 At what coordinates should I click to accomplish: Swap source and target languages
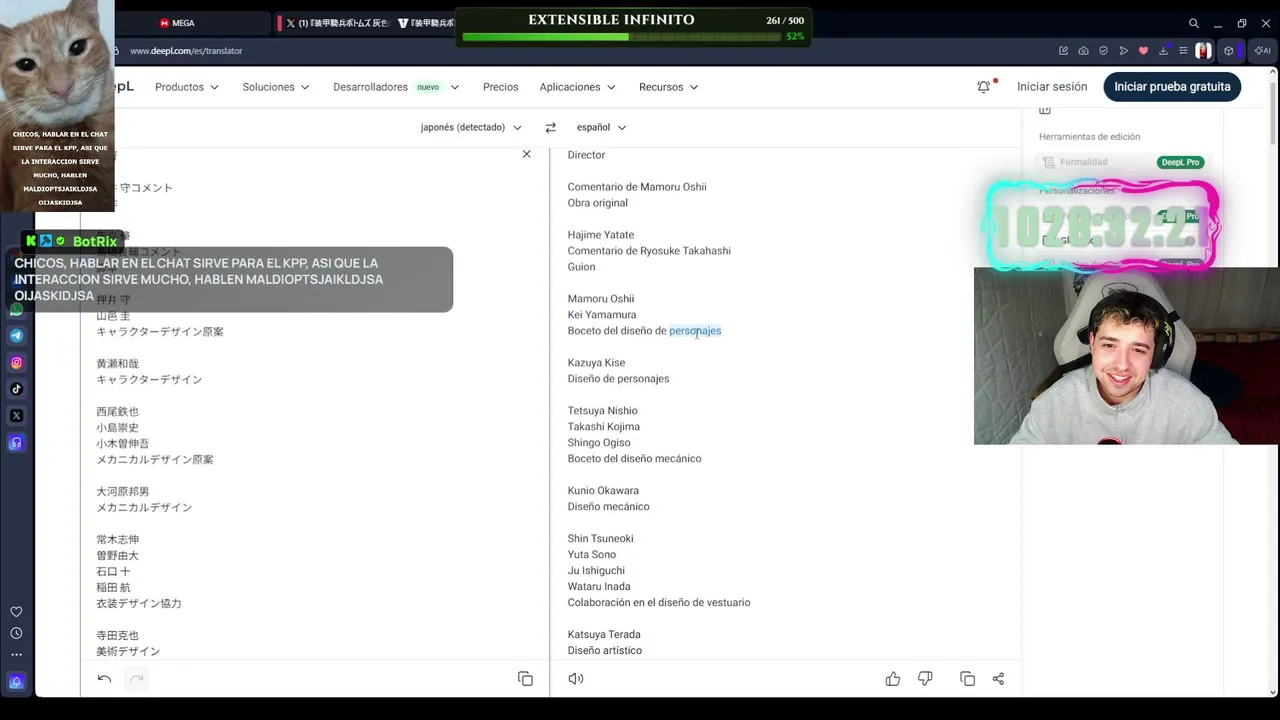[x=550, y=127]
